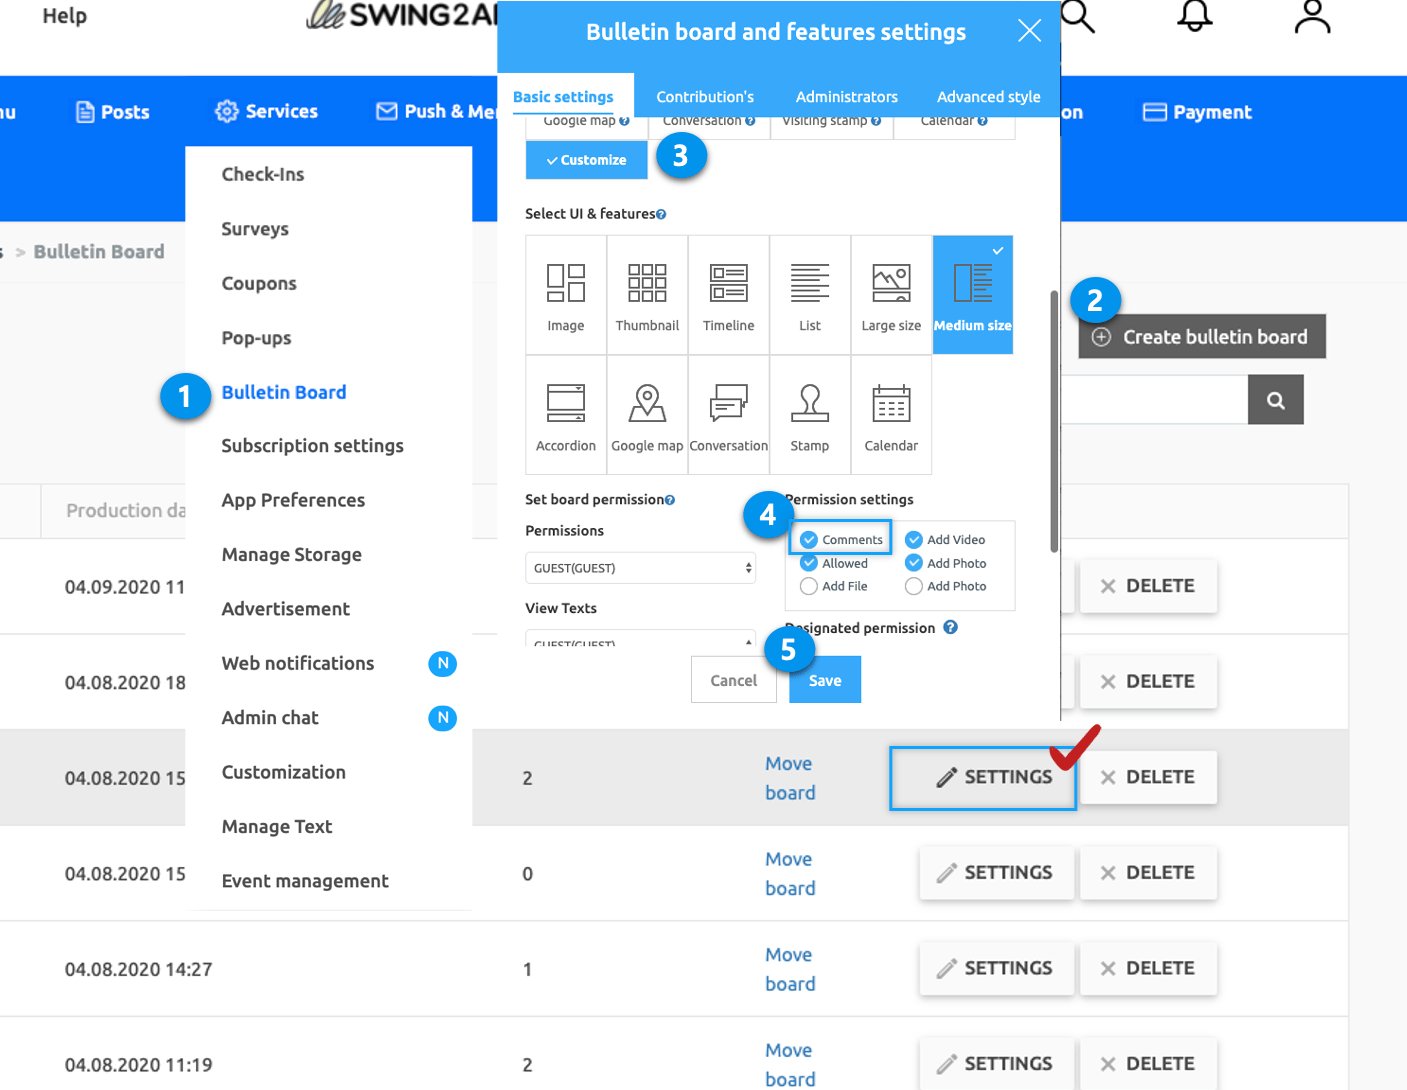Open the user profile icon

(1312, 17)
